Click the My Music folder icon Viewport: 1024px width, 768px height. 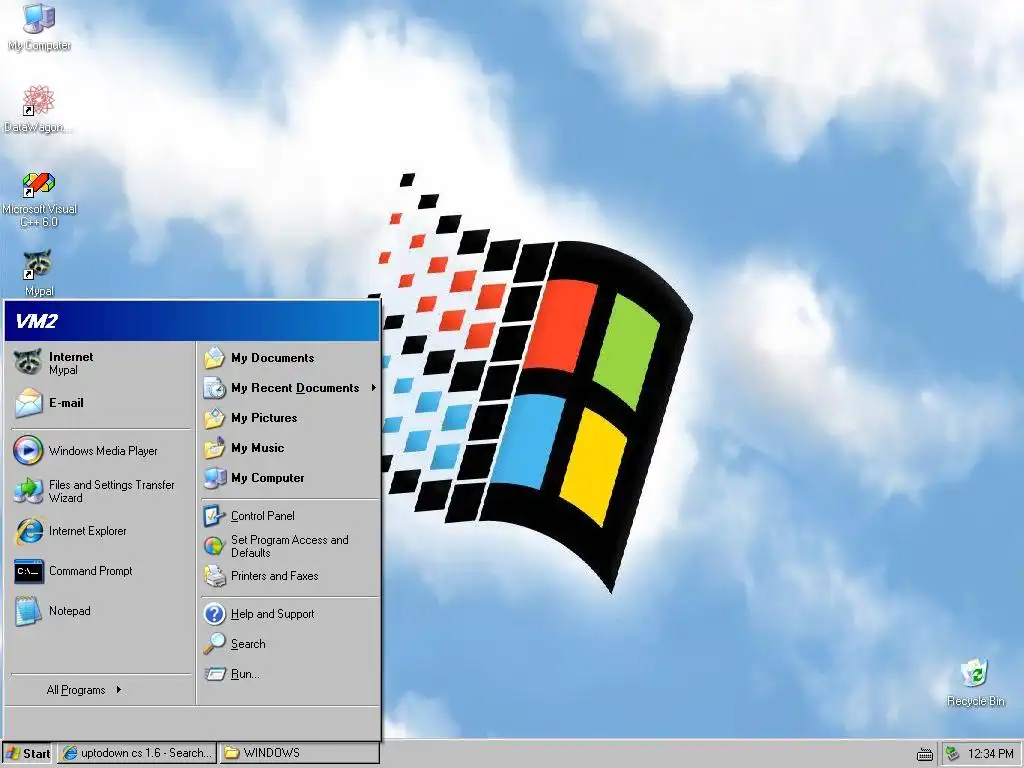pyautogui.click(x=214, y=448)
